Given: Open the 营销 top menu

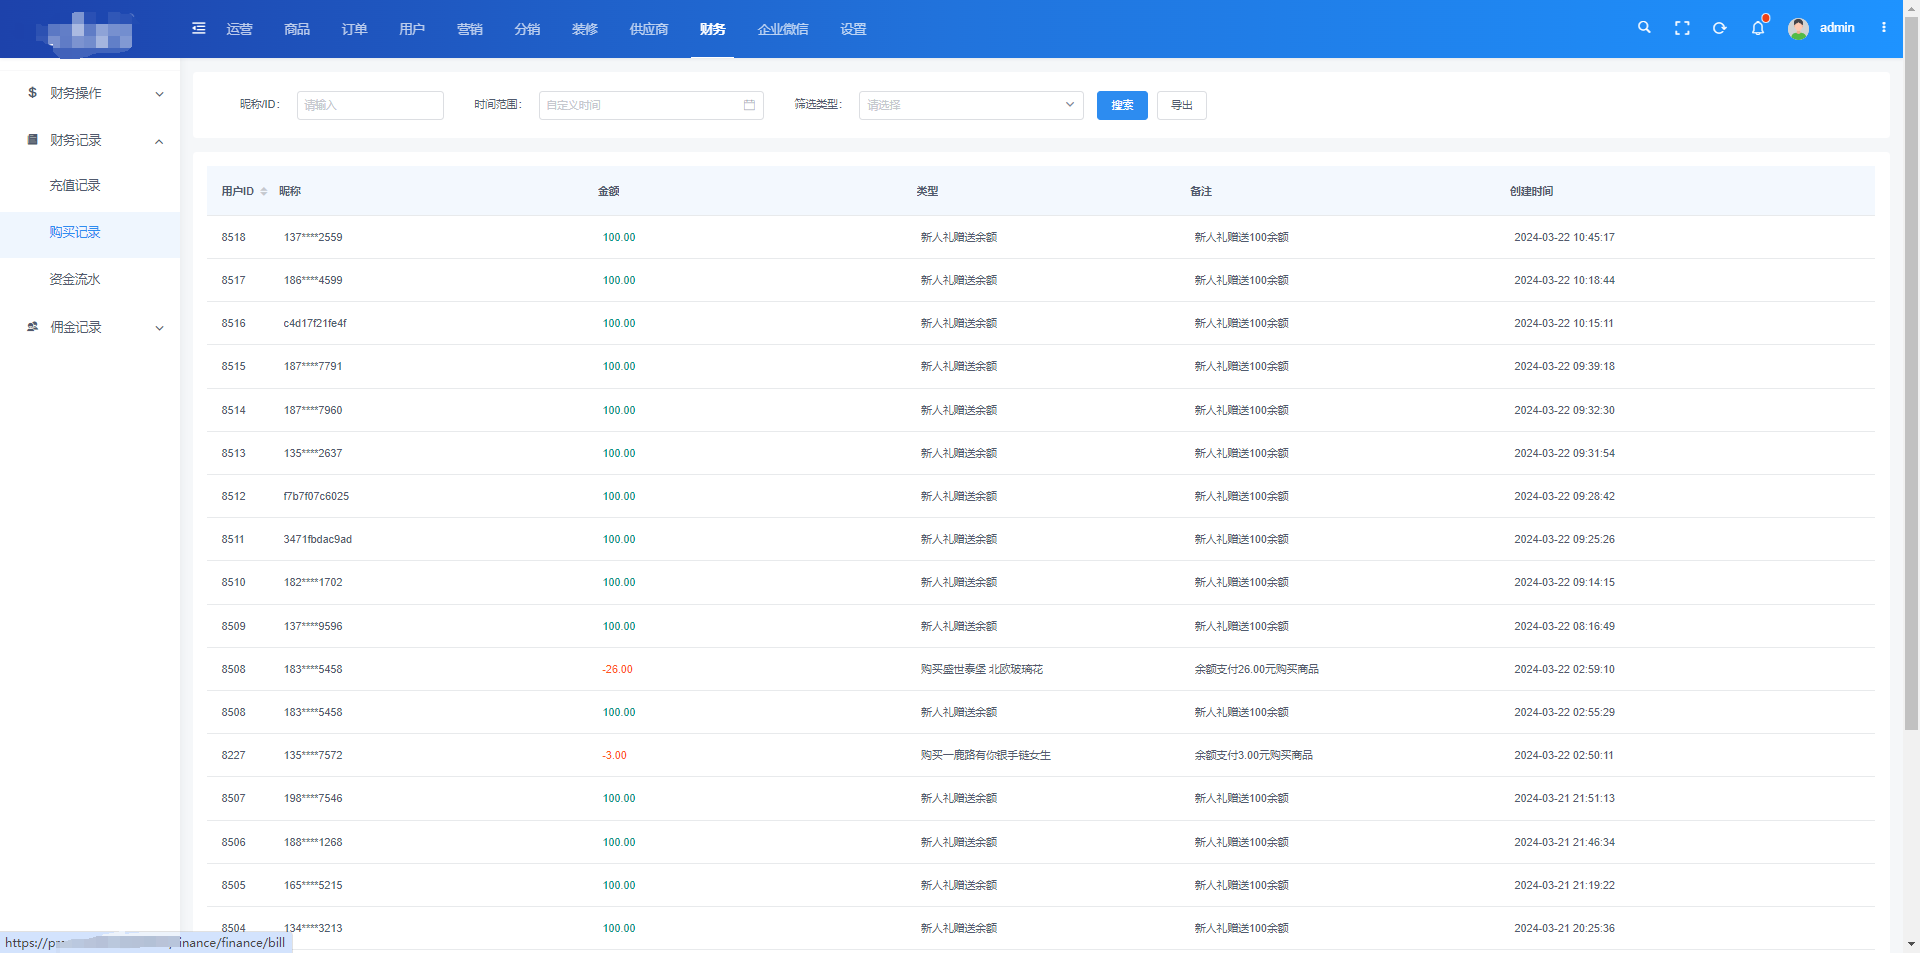Looking at the screenshot, I should pos(470,29).
